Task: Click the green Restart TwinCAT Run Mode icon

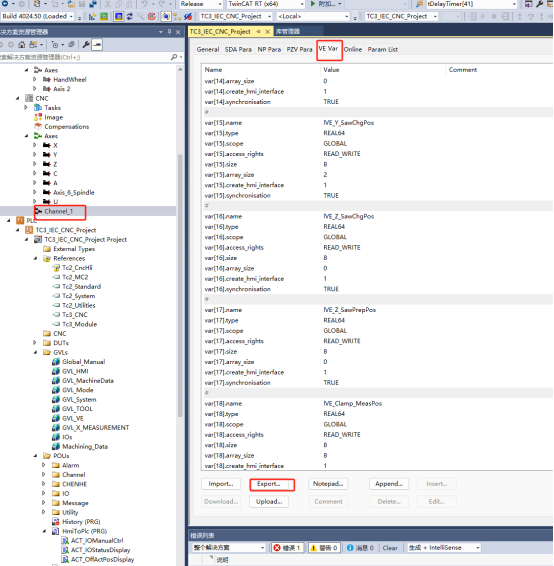Action: pos(104,17)
